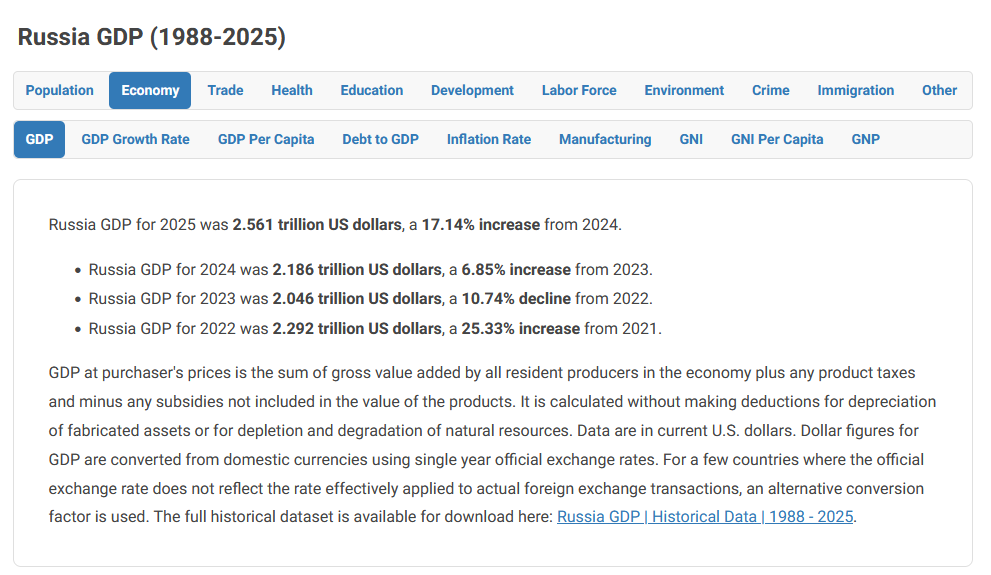Click the '2.186 trillion US dollars' 2024 value

coord(356,270)
